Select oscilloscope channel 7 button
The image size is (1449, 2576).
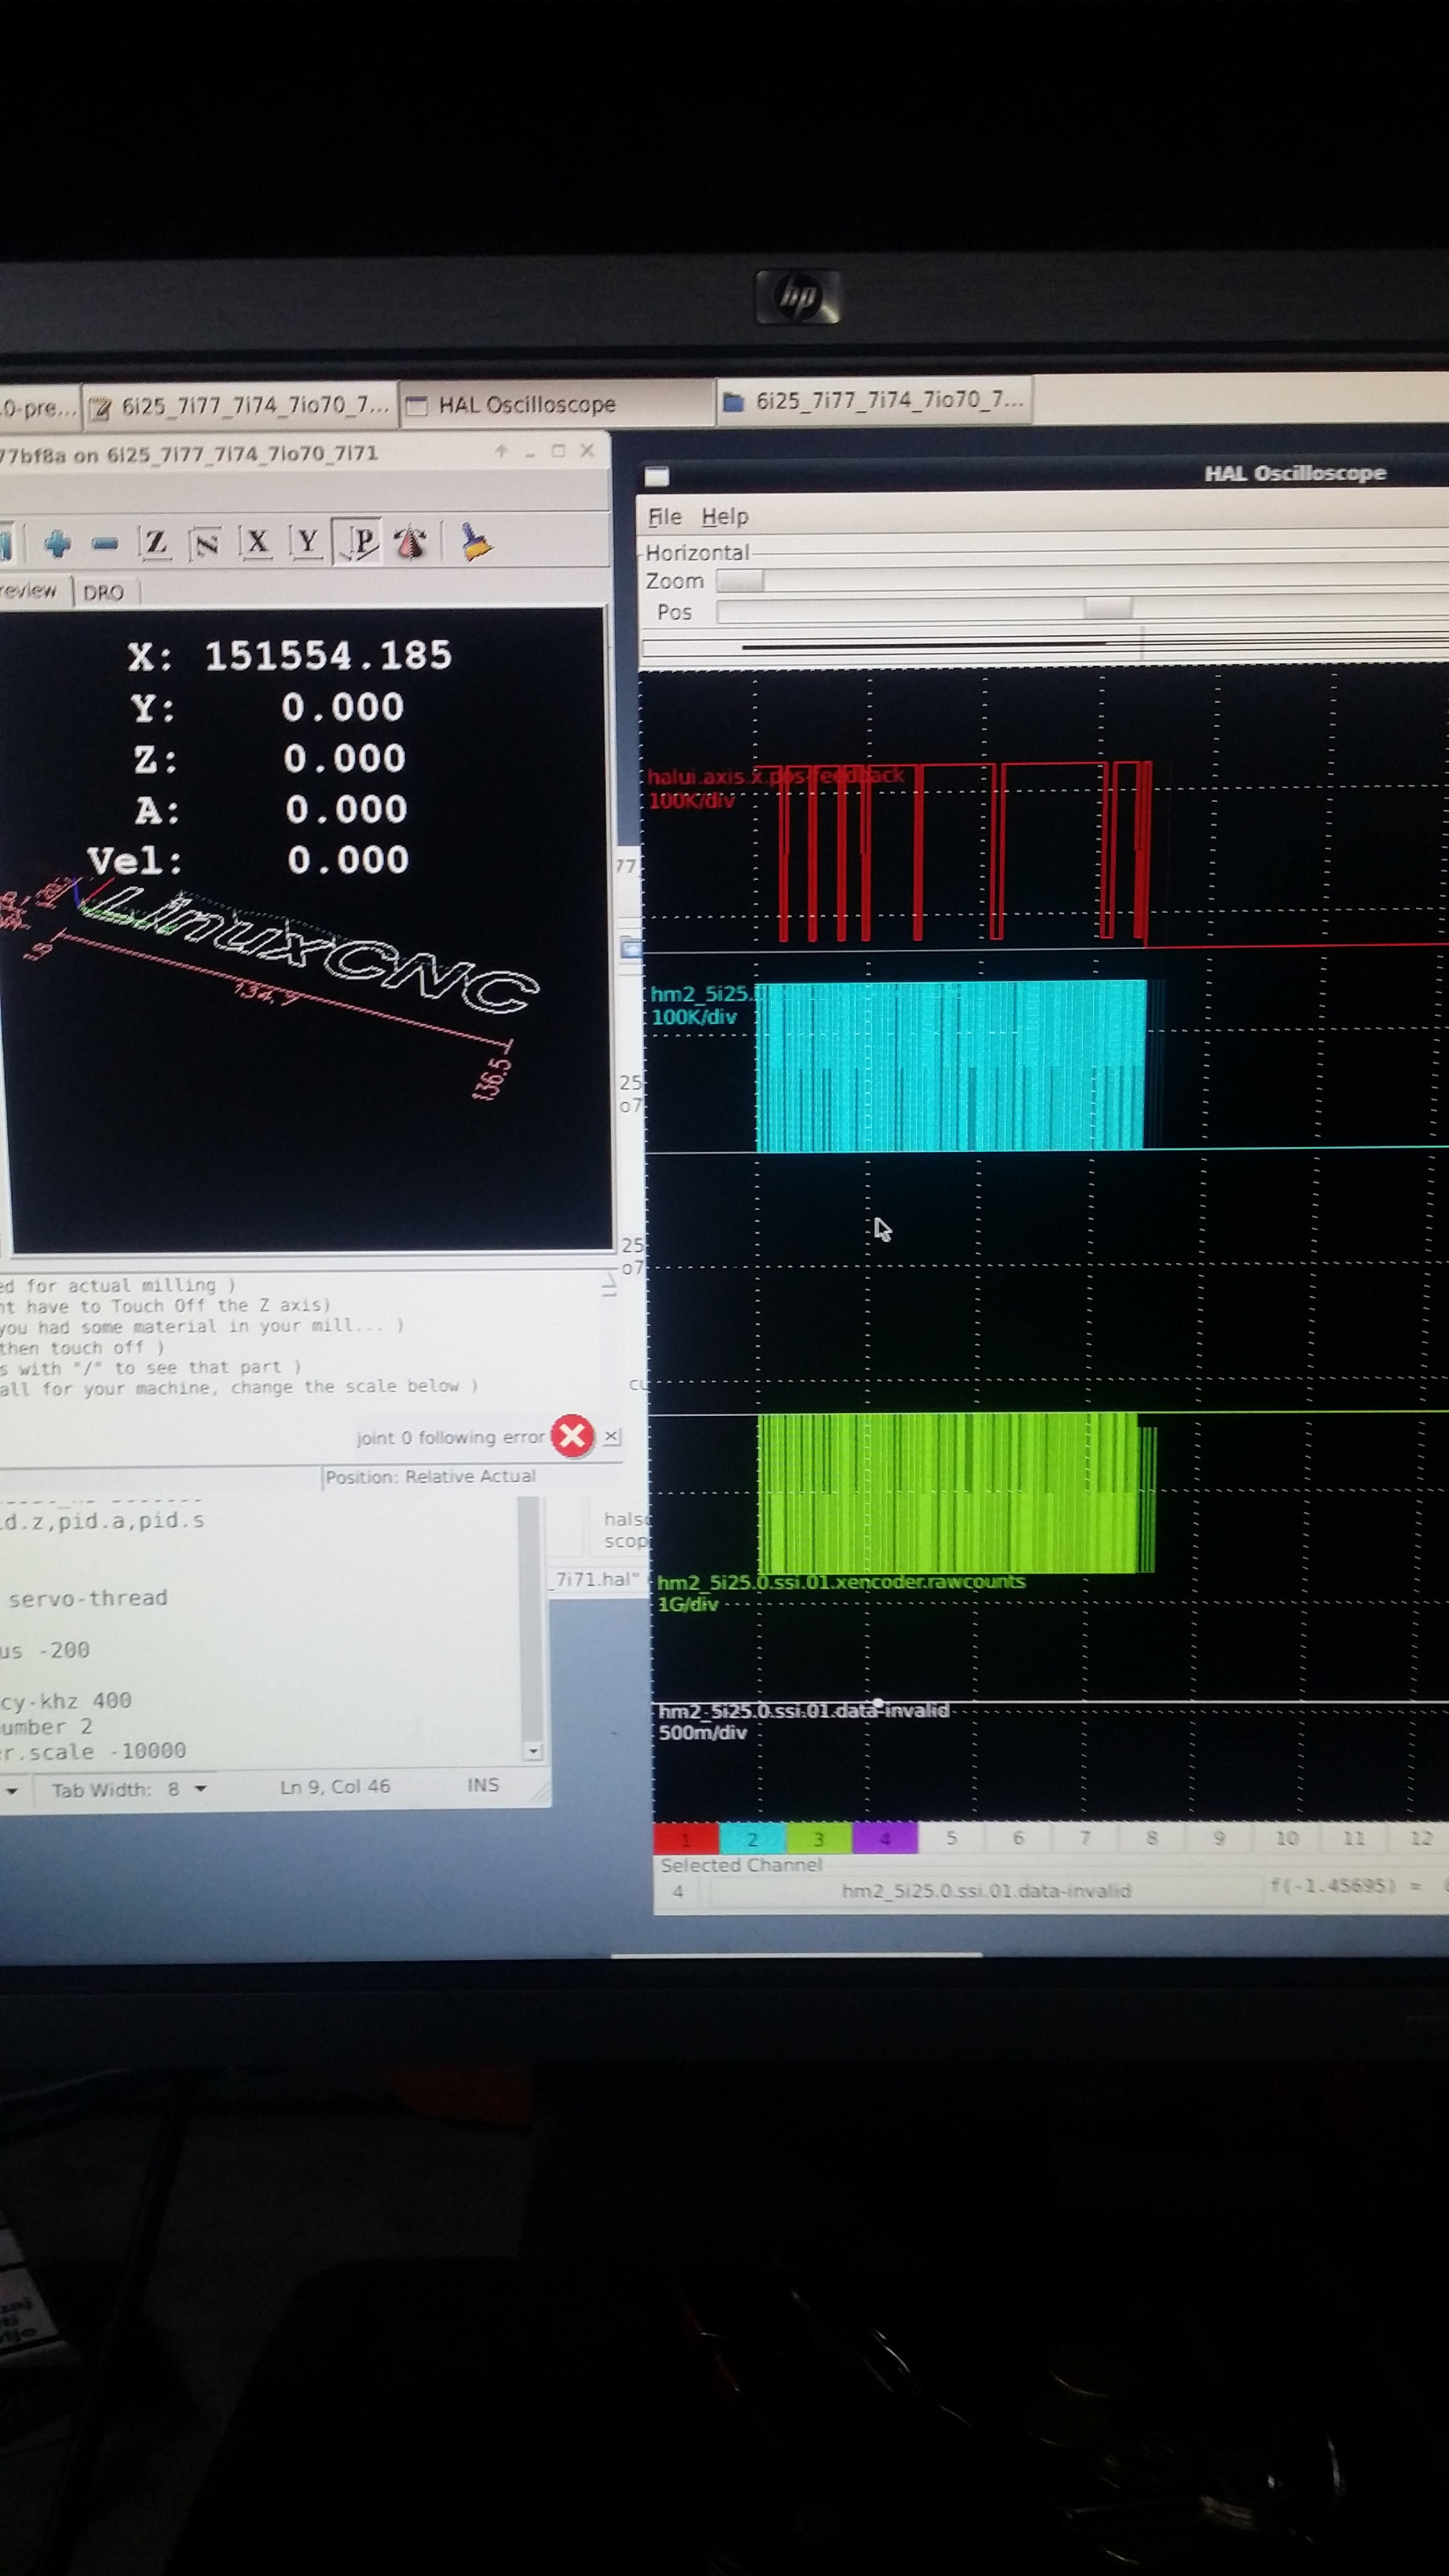pos(1085,1838)
